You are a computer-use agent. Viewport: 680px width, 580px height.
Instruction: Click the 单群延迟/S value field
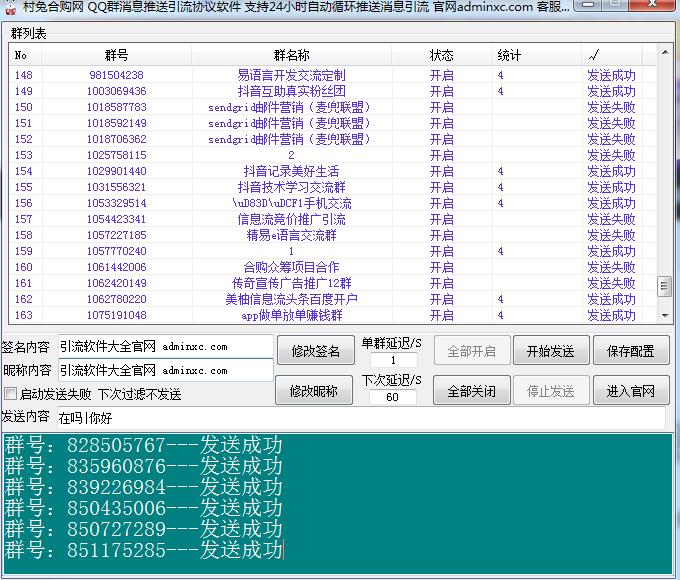click(x=393, y=360)
